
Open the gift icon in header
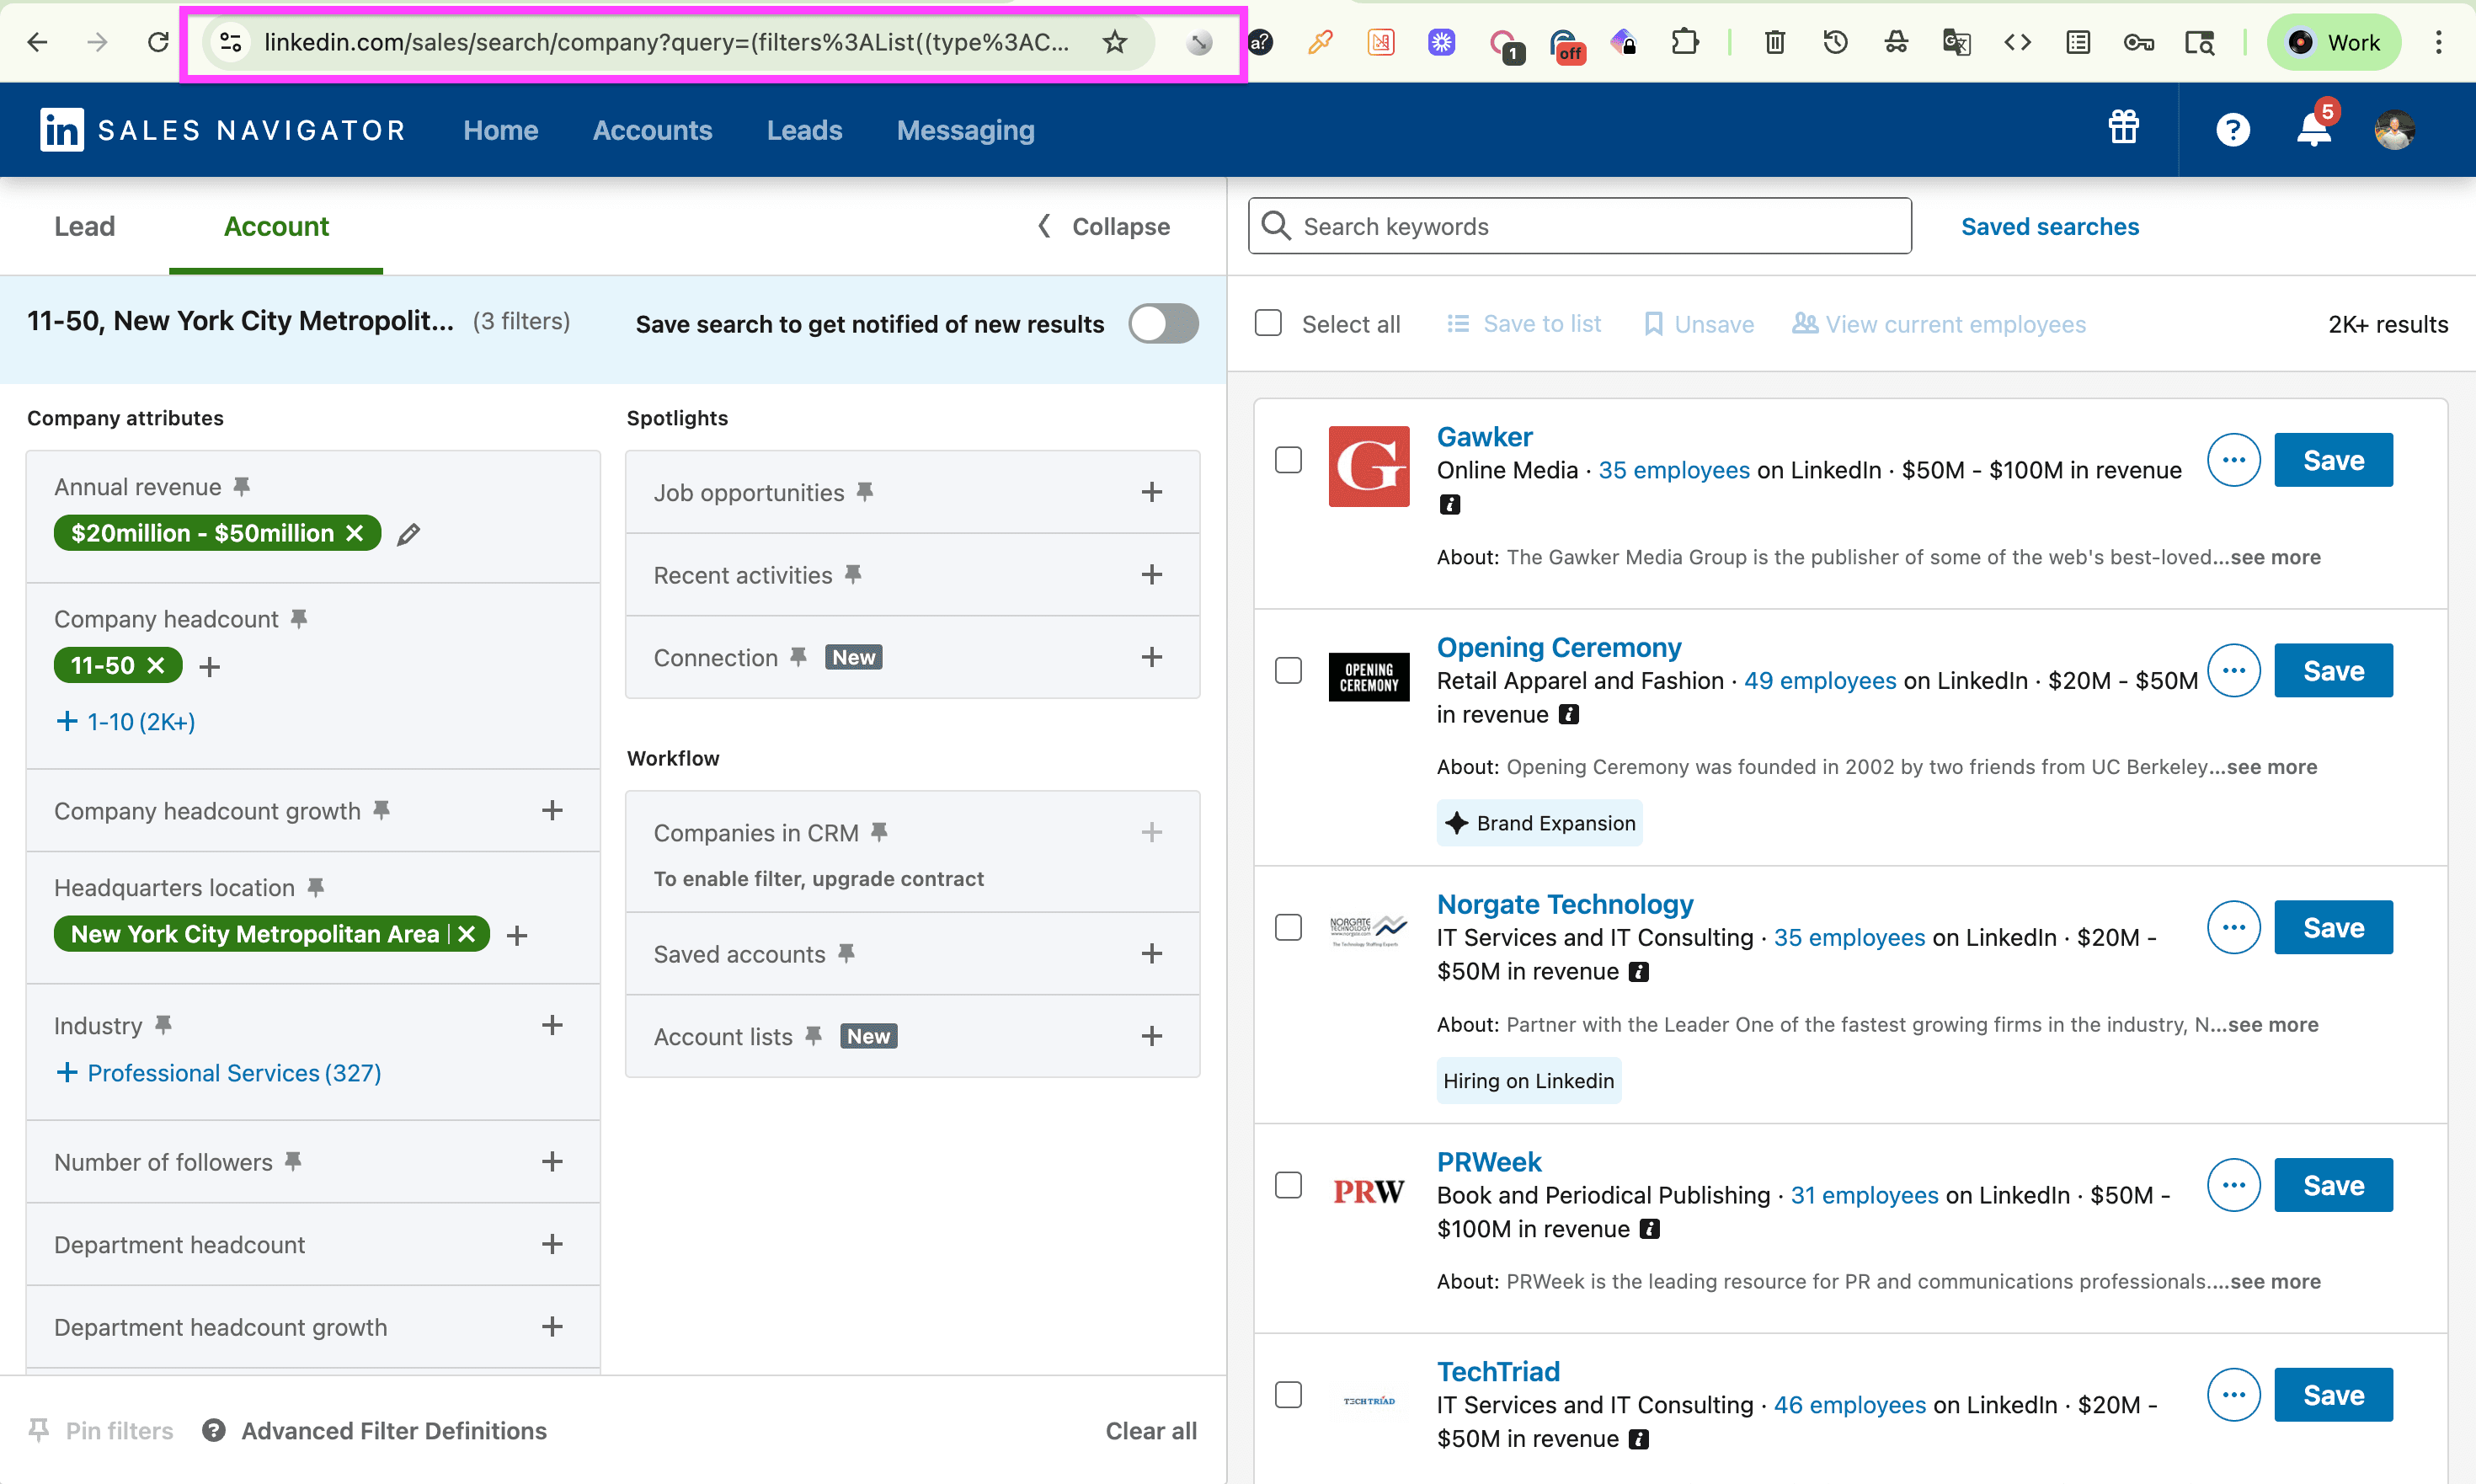pyautogui.click(x=2123, y=128)
